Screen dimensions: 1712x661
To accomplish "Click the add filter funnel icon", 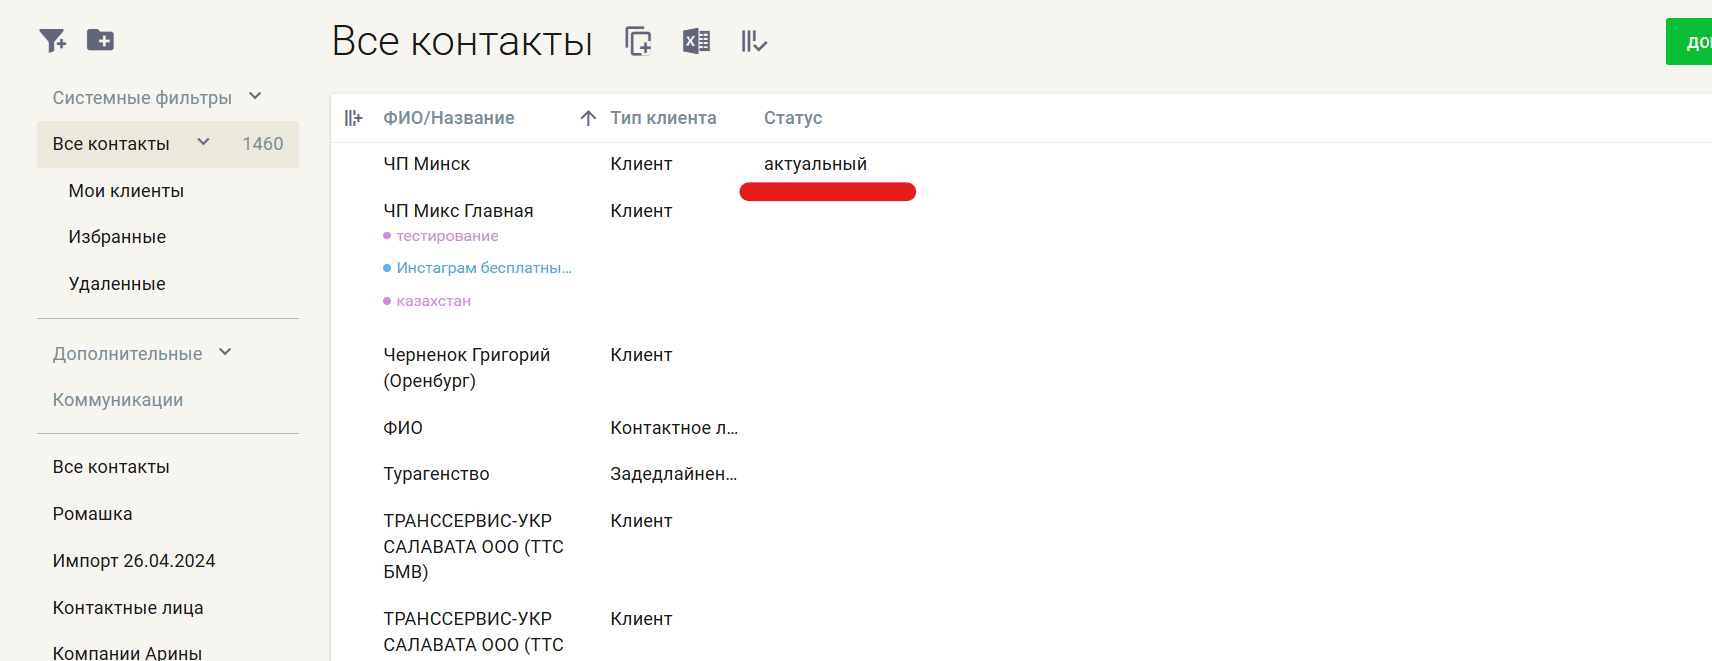I will [x=52, y=41].
